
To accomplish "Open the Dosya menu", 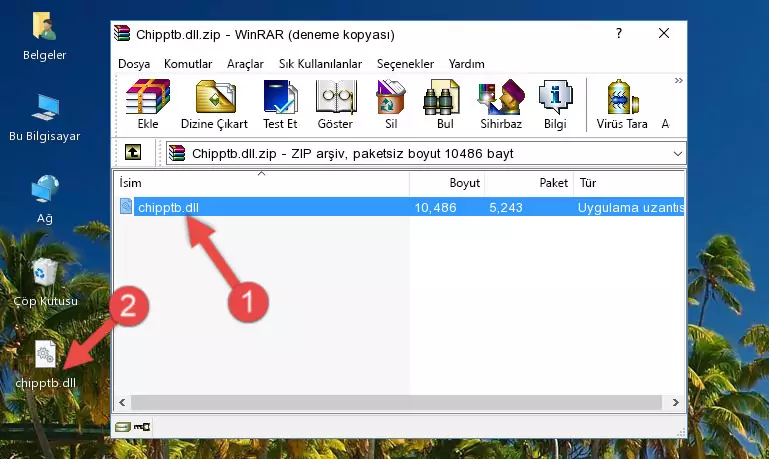I will pos(134,64).
